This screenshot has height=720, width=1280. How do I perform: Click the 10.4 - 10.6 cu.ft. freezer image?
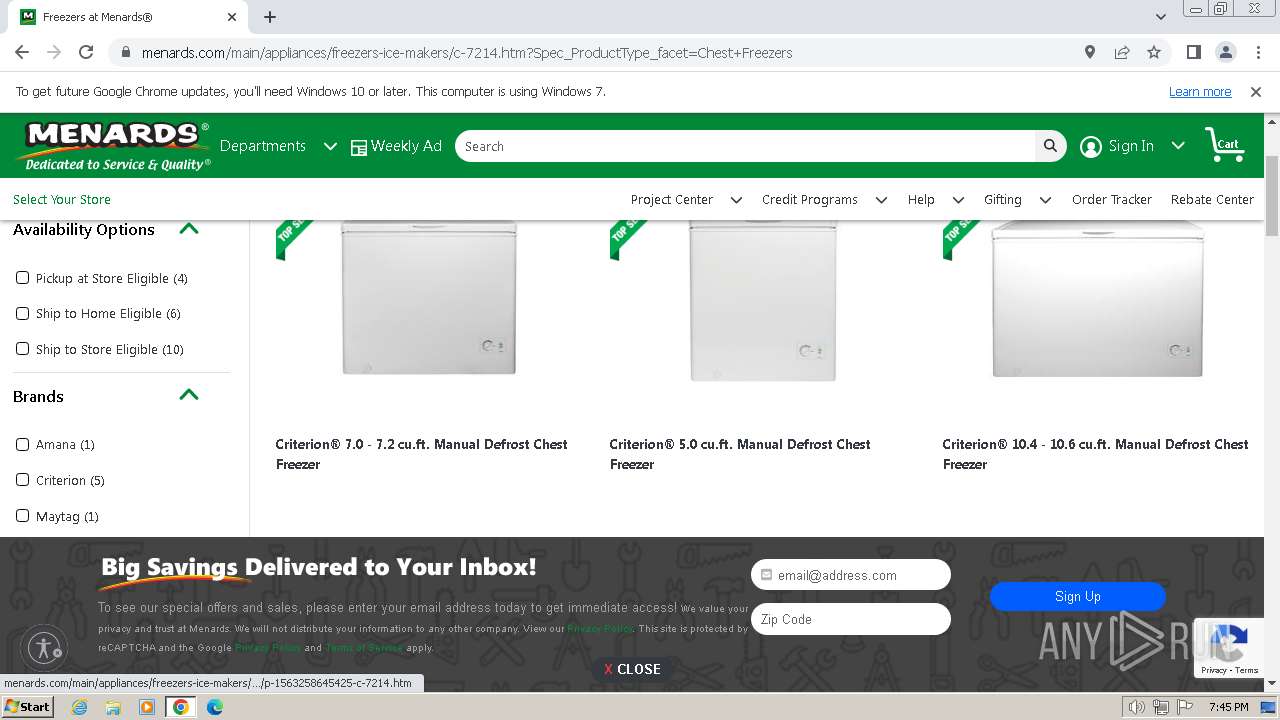tap(1097, 299)
